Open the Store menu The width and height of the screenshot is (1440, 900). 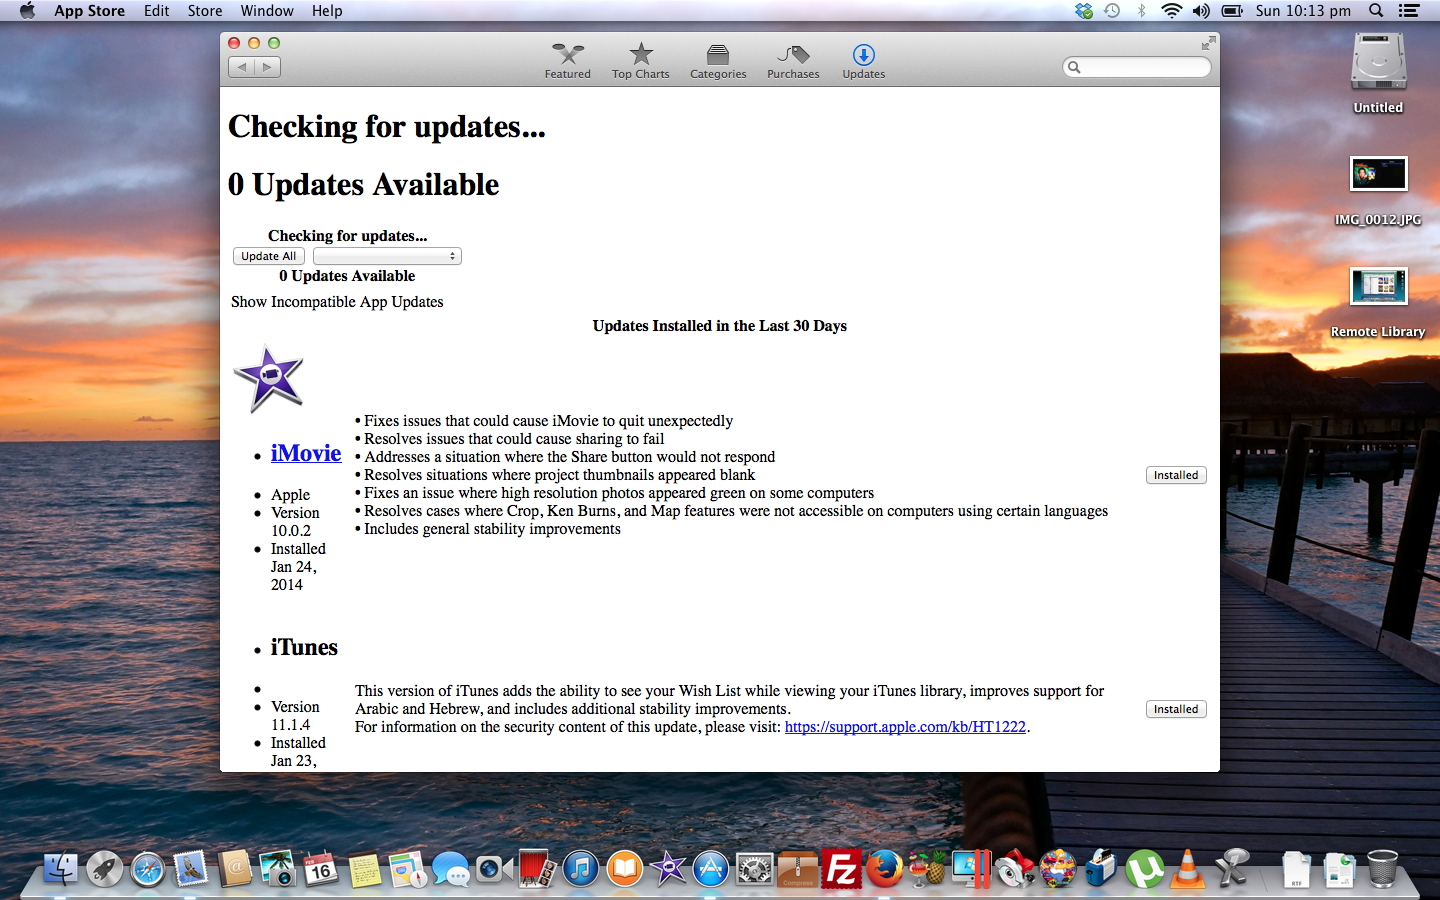(205, 11)
